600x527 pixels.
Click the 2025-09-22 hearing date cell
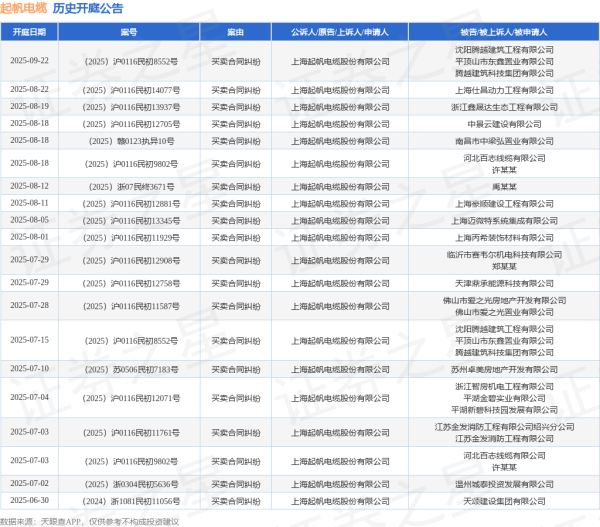(x=29, y=61)
